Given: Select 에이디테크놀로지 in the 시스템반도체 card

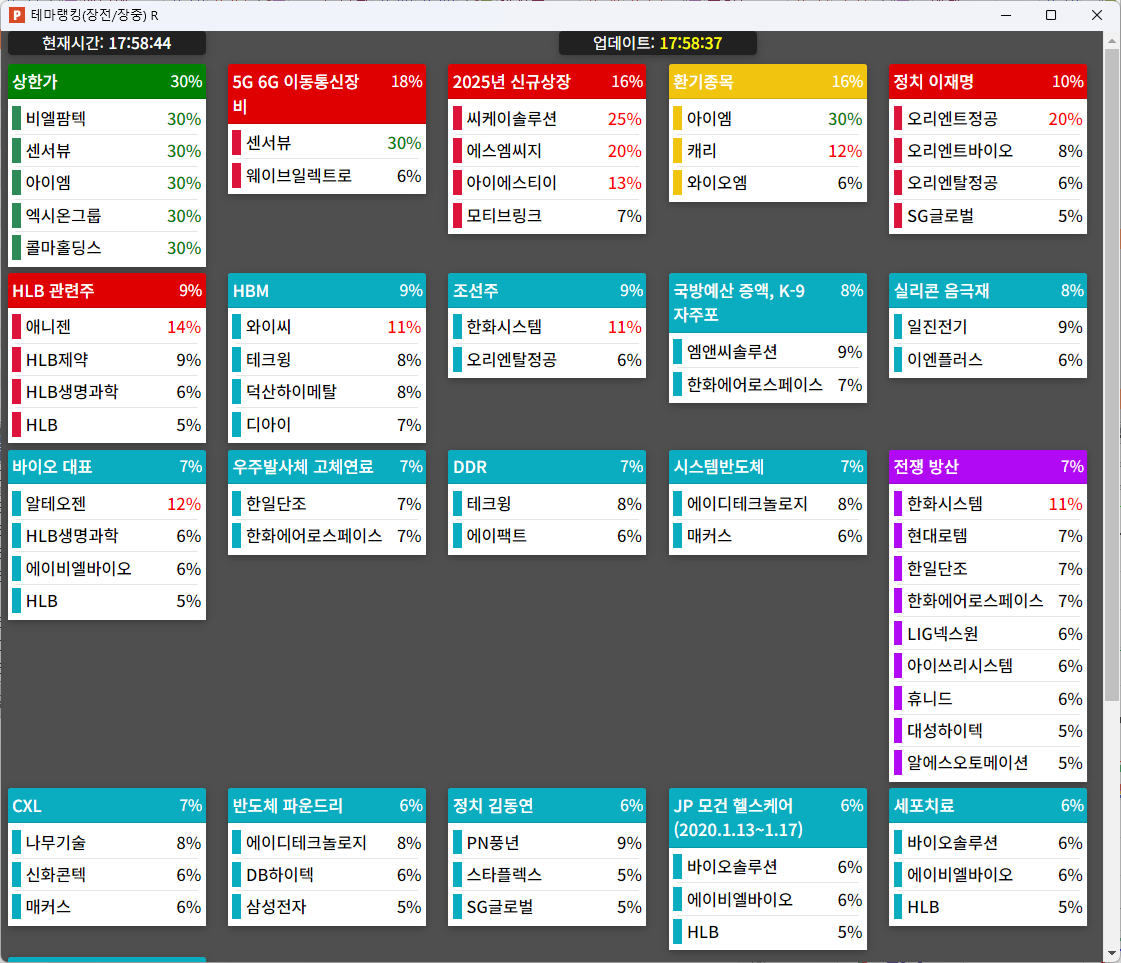Looking at the screenshot, I should pyautogui.click(x=768, y=504).
